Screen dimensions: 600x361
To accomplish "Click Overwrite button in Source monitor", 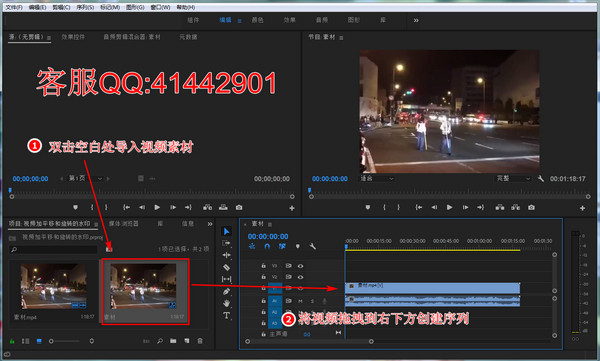I will click(223, 207).
